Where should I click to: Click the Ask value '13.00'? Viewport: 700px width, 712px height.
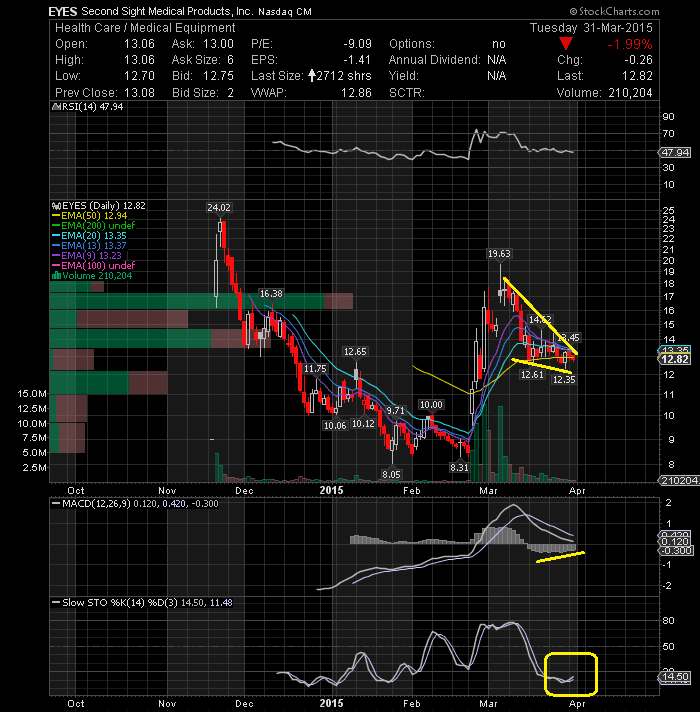point(218,44)
